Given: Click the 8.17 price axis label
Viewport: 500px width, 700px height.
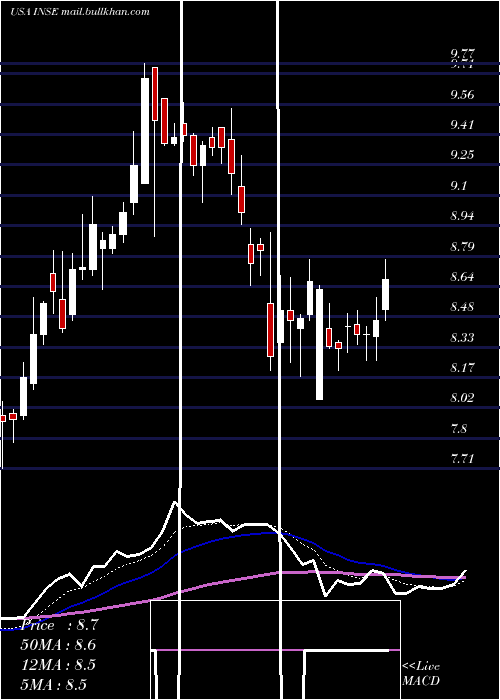Looking at the screenshot, I should pyautogui.click(x=462, y=367).
